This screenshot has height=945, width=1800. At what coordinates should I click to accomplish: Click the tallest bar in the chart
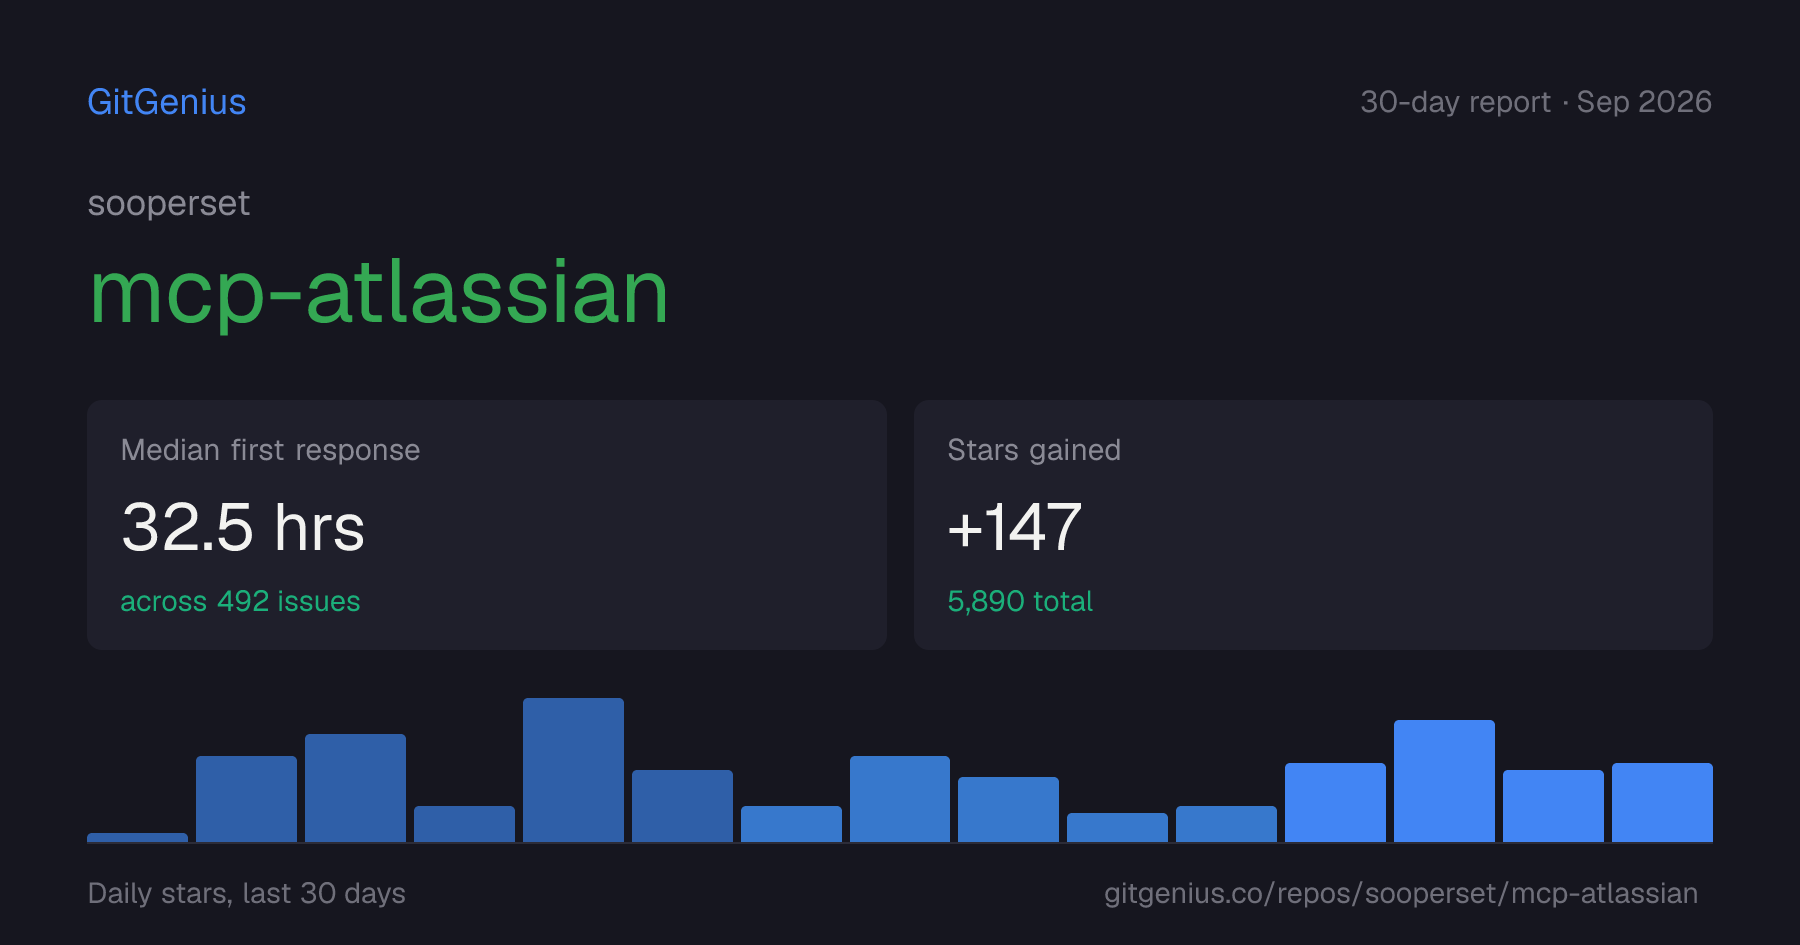(x=573, y=770)
